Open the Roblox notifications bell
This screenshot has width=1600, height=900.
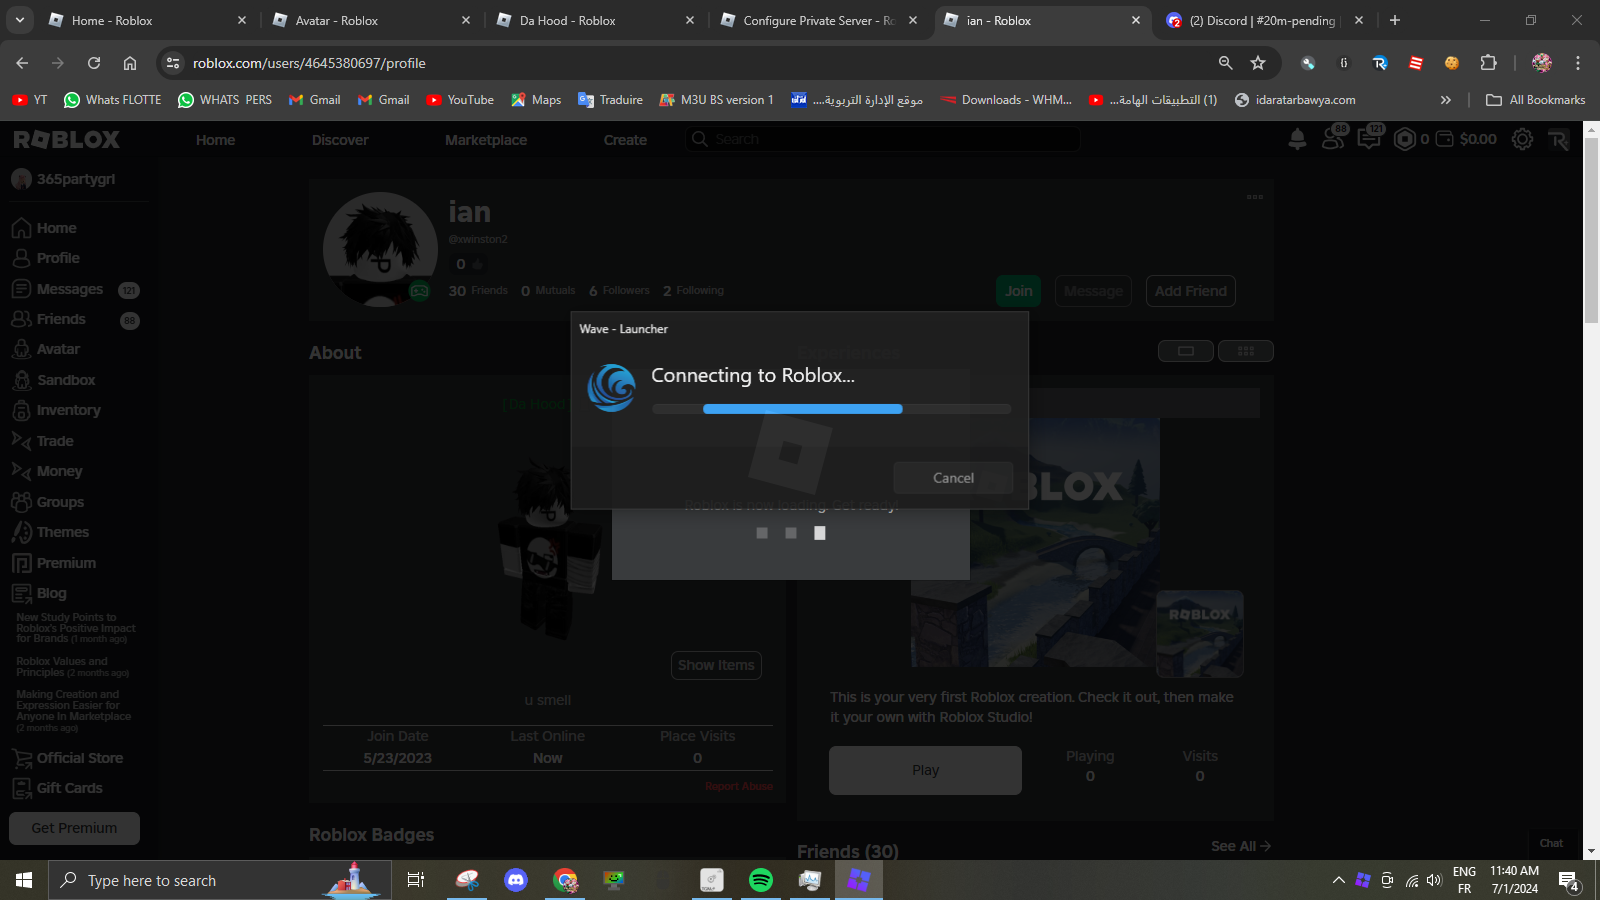1297,139
